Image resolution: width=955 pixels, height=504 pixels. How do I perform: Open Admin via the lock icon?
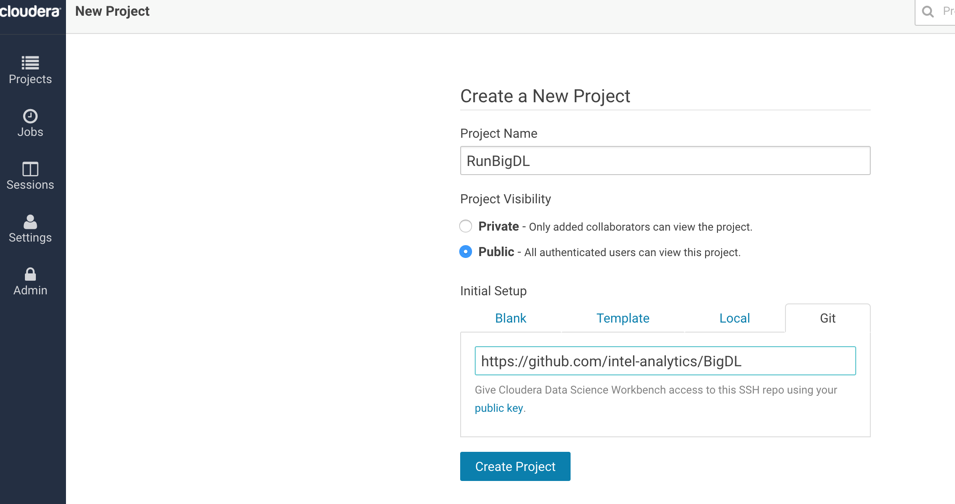30,275
